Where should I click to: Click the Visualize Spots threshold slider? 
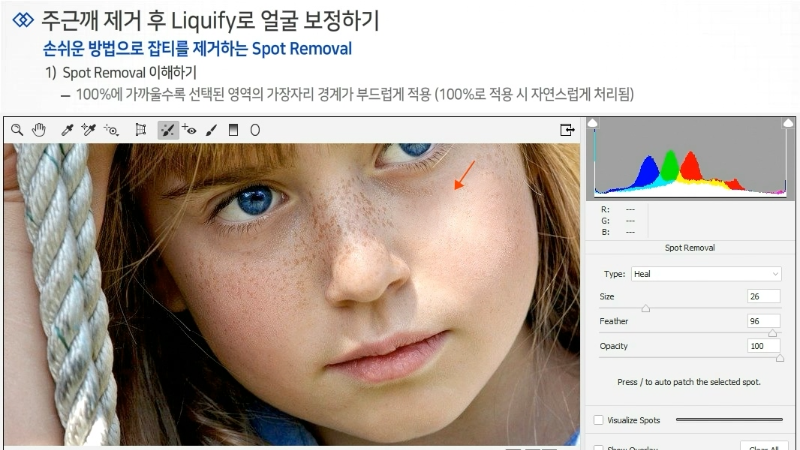click(729, 419)
